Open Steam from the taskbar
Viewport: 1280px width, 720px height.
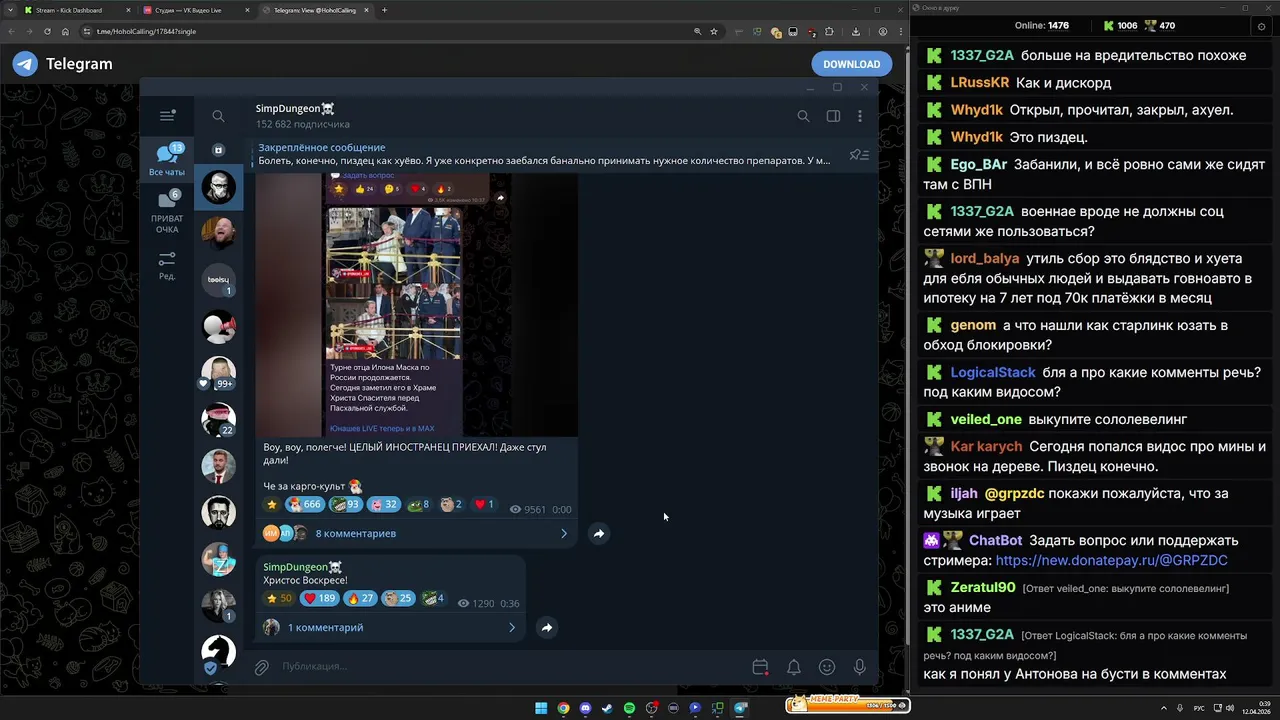point(607,708)
